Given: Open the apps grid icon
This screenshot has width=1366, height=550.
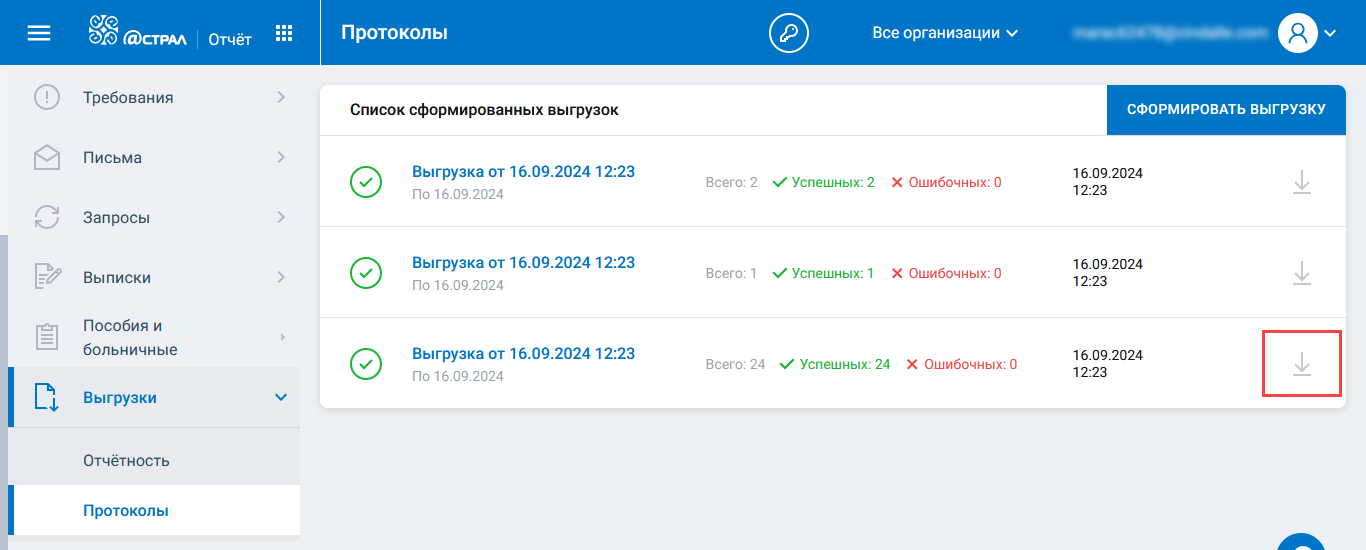Looking at the screenshot, I should point(284,33).
